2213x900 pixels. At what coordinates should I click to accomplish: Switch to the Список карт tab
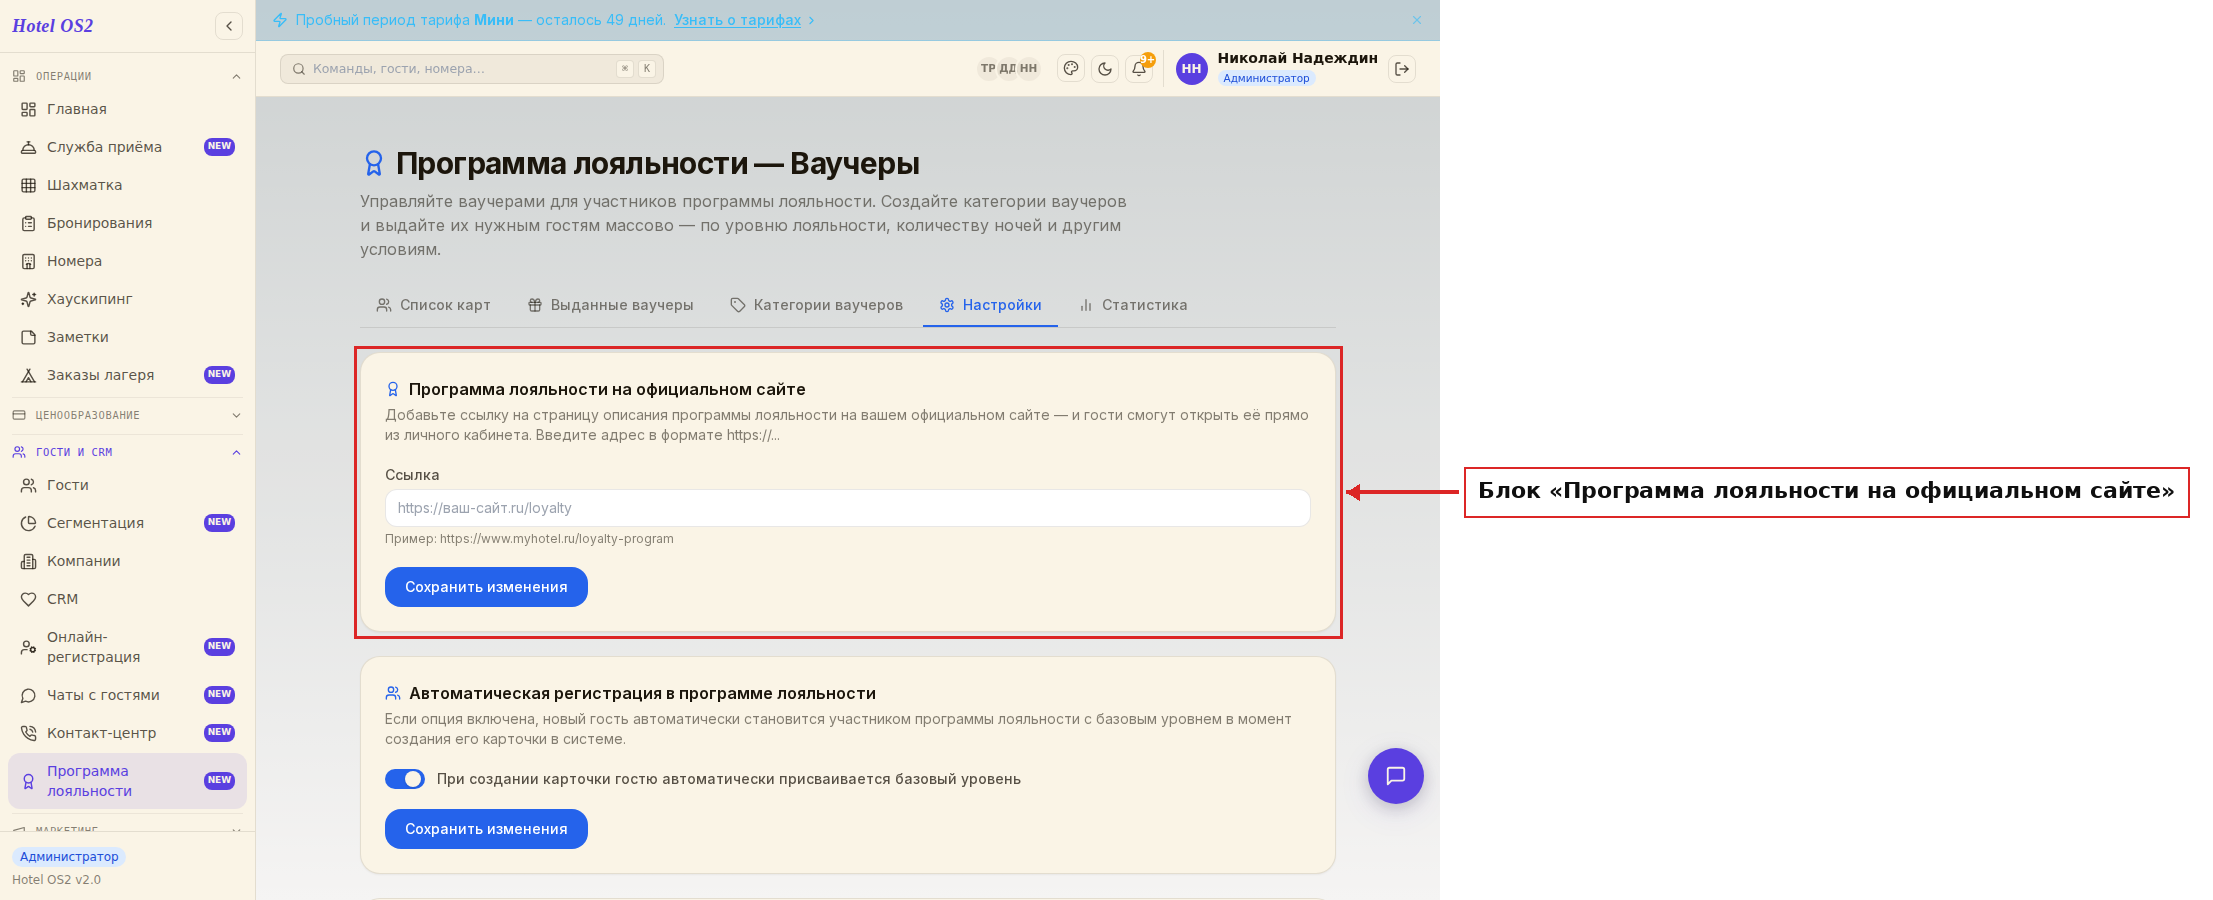pos(433,305)
